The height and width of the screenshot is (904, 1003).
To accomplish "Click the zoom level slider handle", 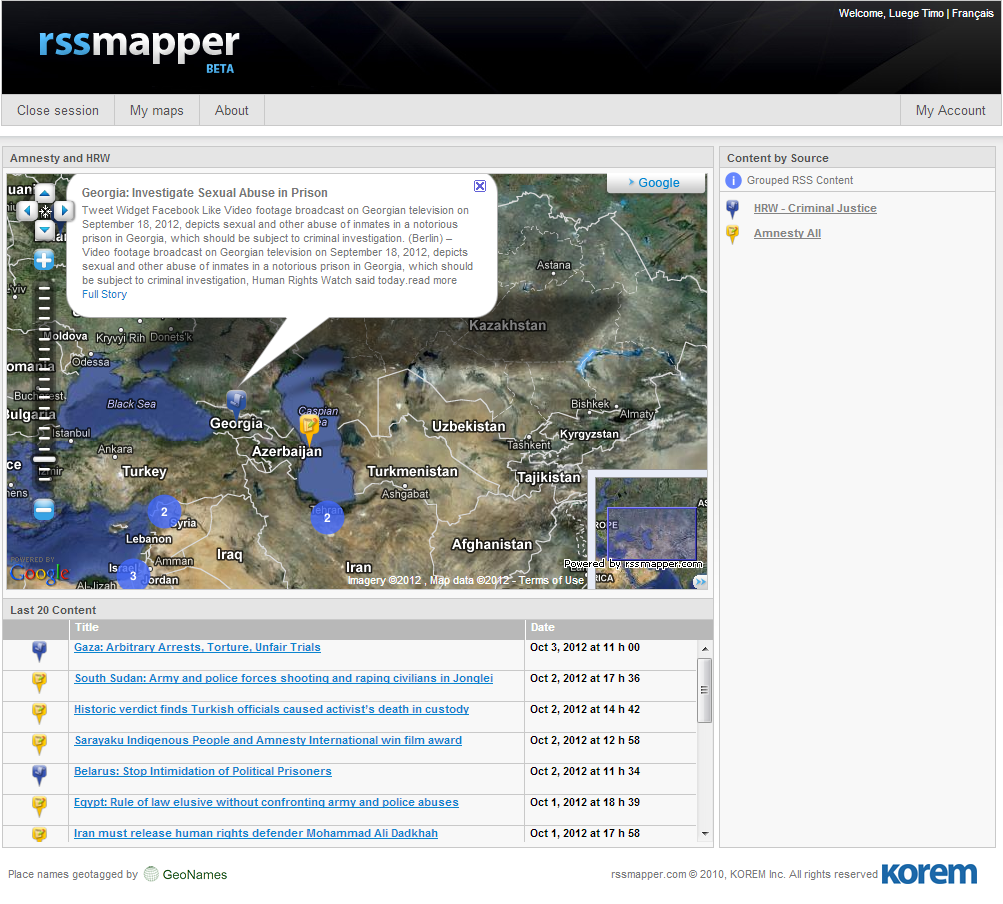I will [x=44, y=459].
